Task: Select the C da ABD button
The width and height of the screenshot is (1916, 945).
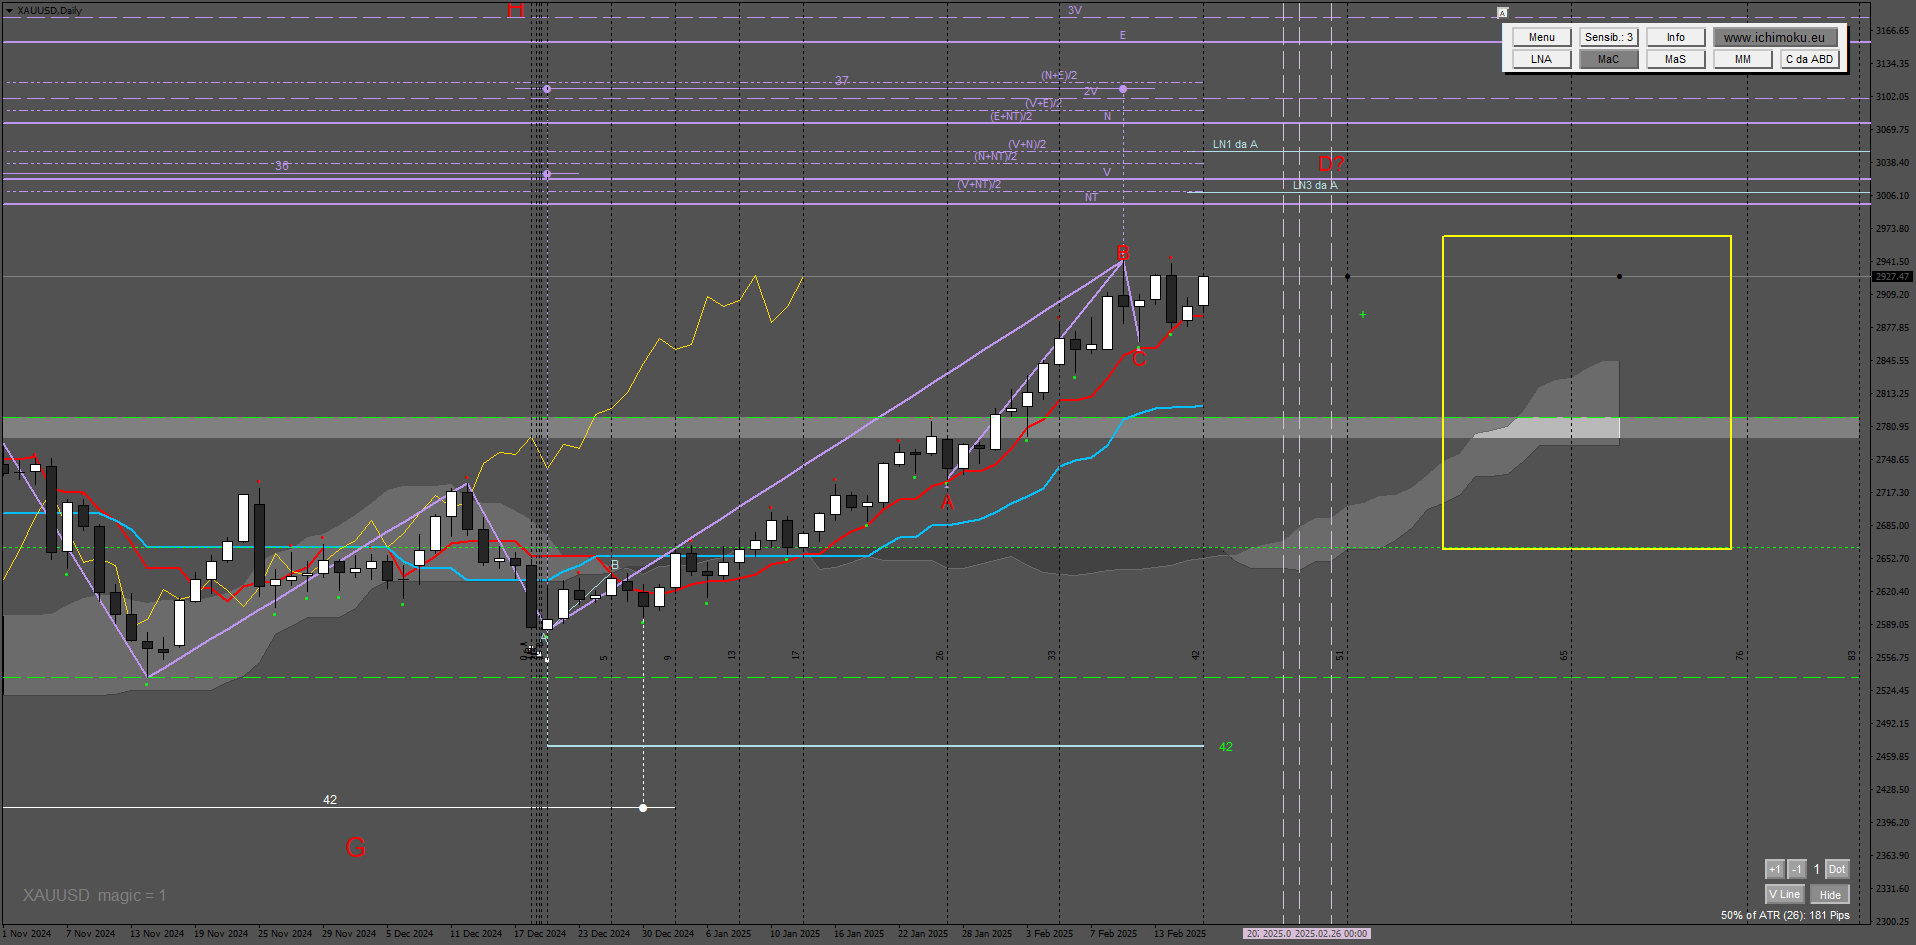Action: coord(1809,59)
